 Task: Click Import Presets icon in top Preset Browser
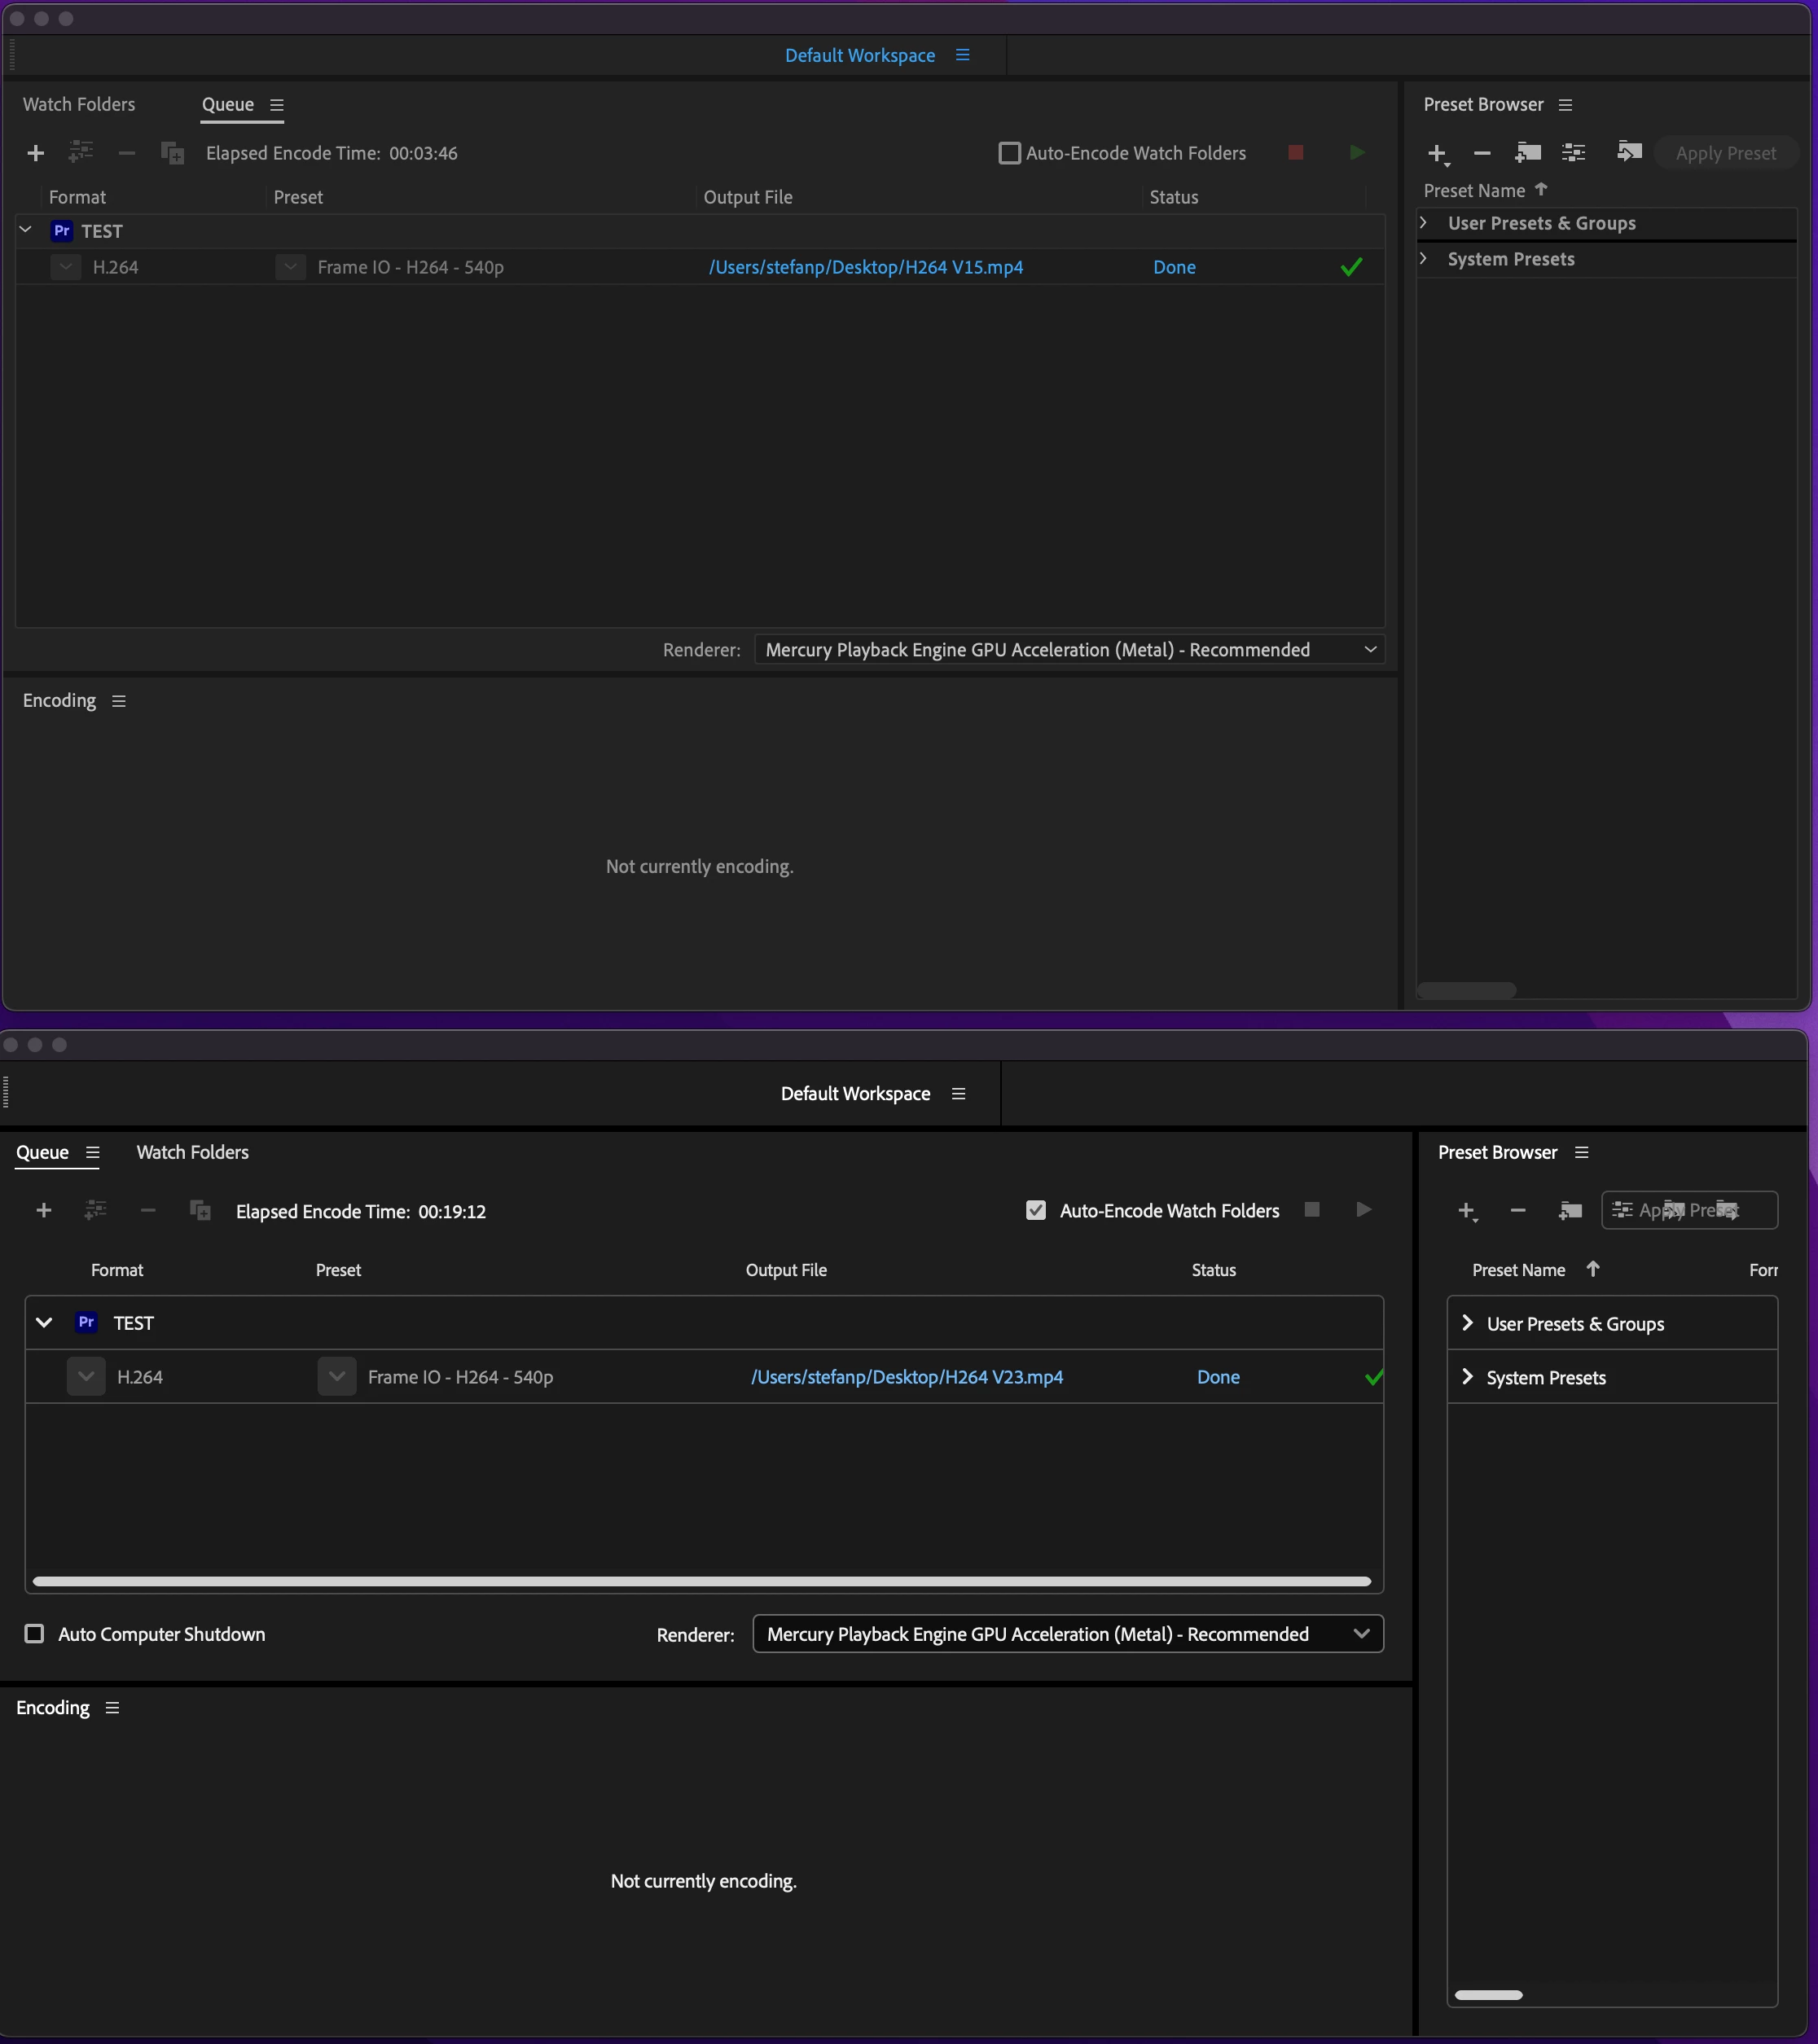1629,152
